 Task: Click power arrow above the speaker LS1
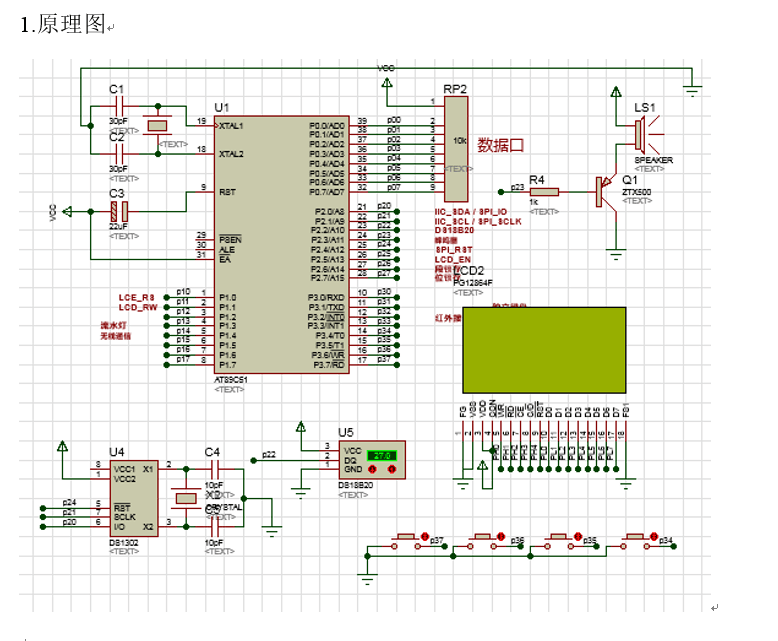pyautogui.click(x=616, y=92)
